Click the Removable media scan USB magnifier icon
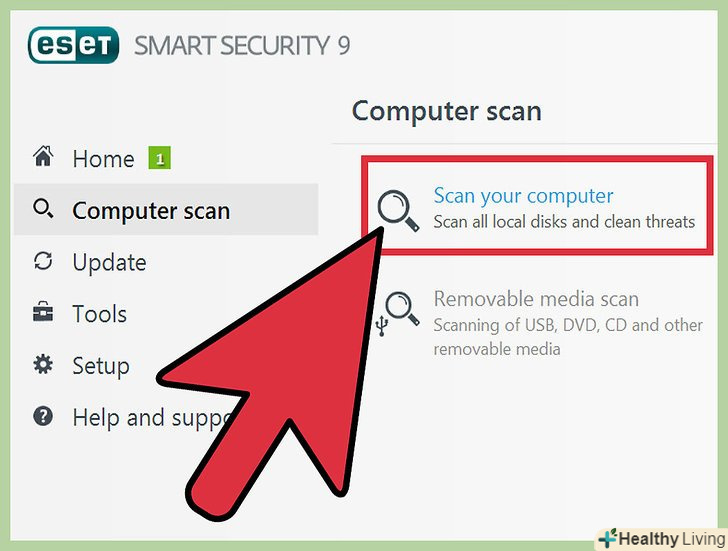728x551 pixels. pos(398,313)
